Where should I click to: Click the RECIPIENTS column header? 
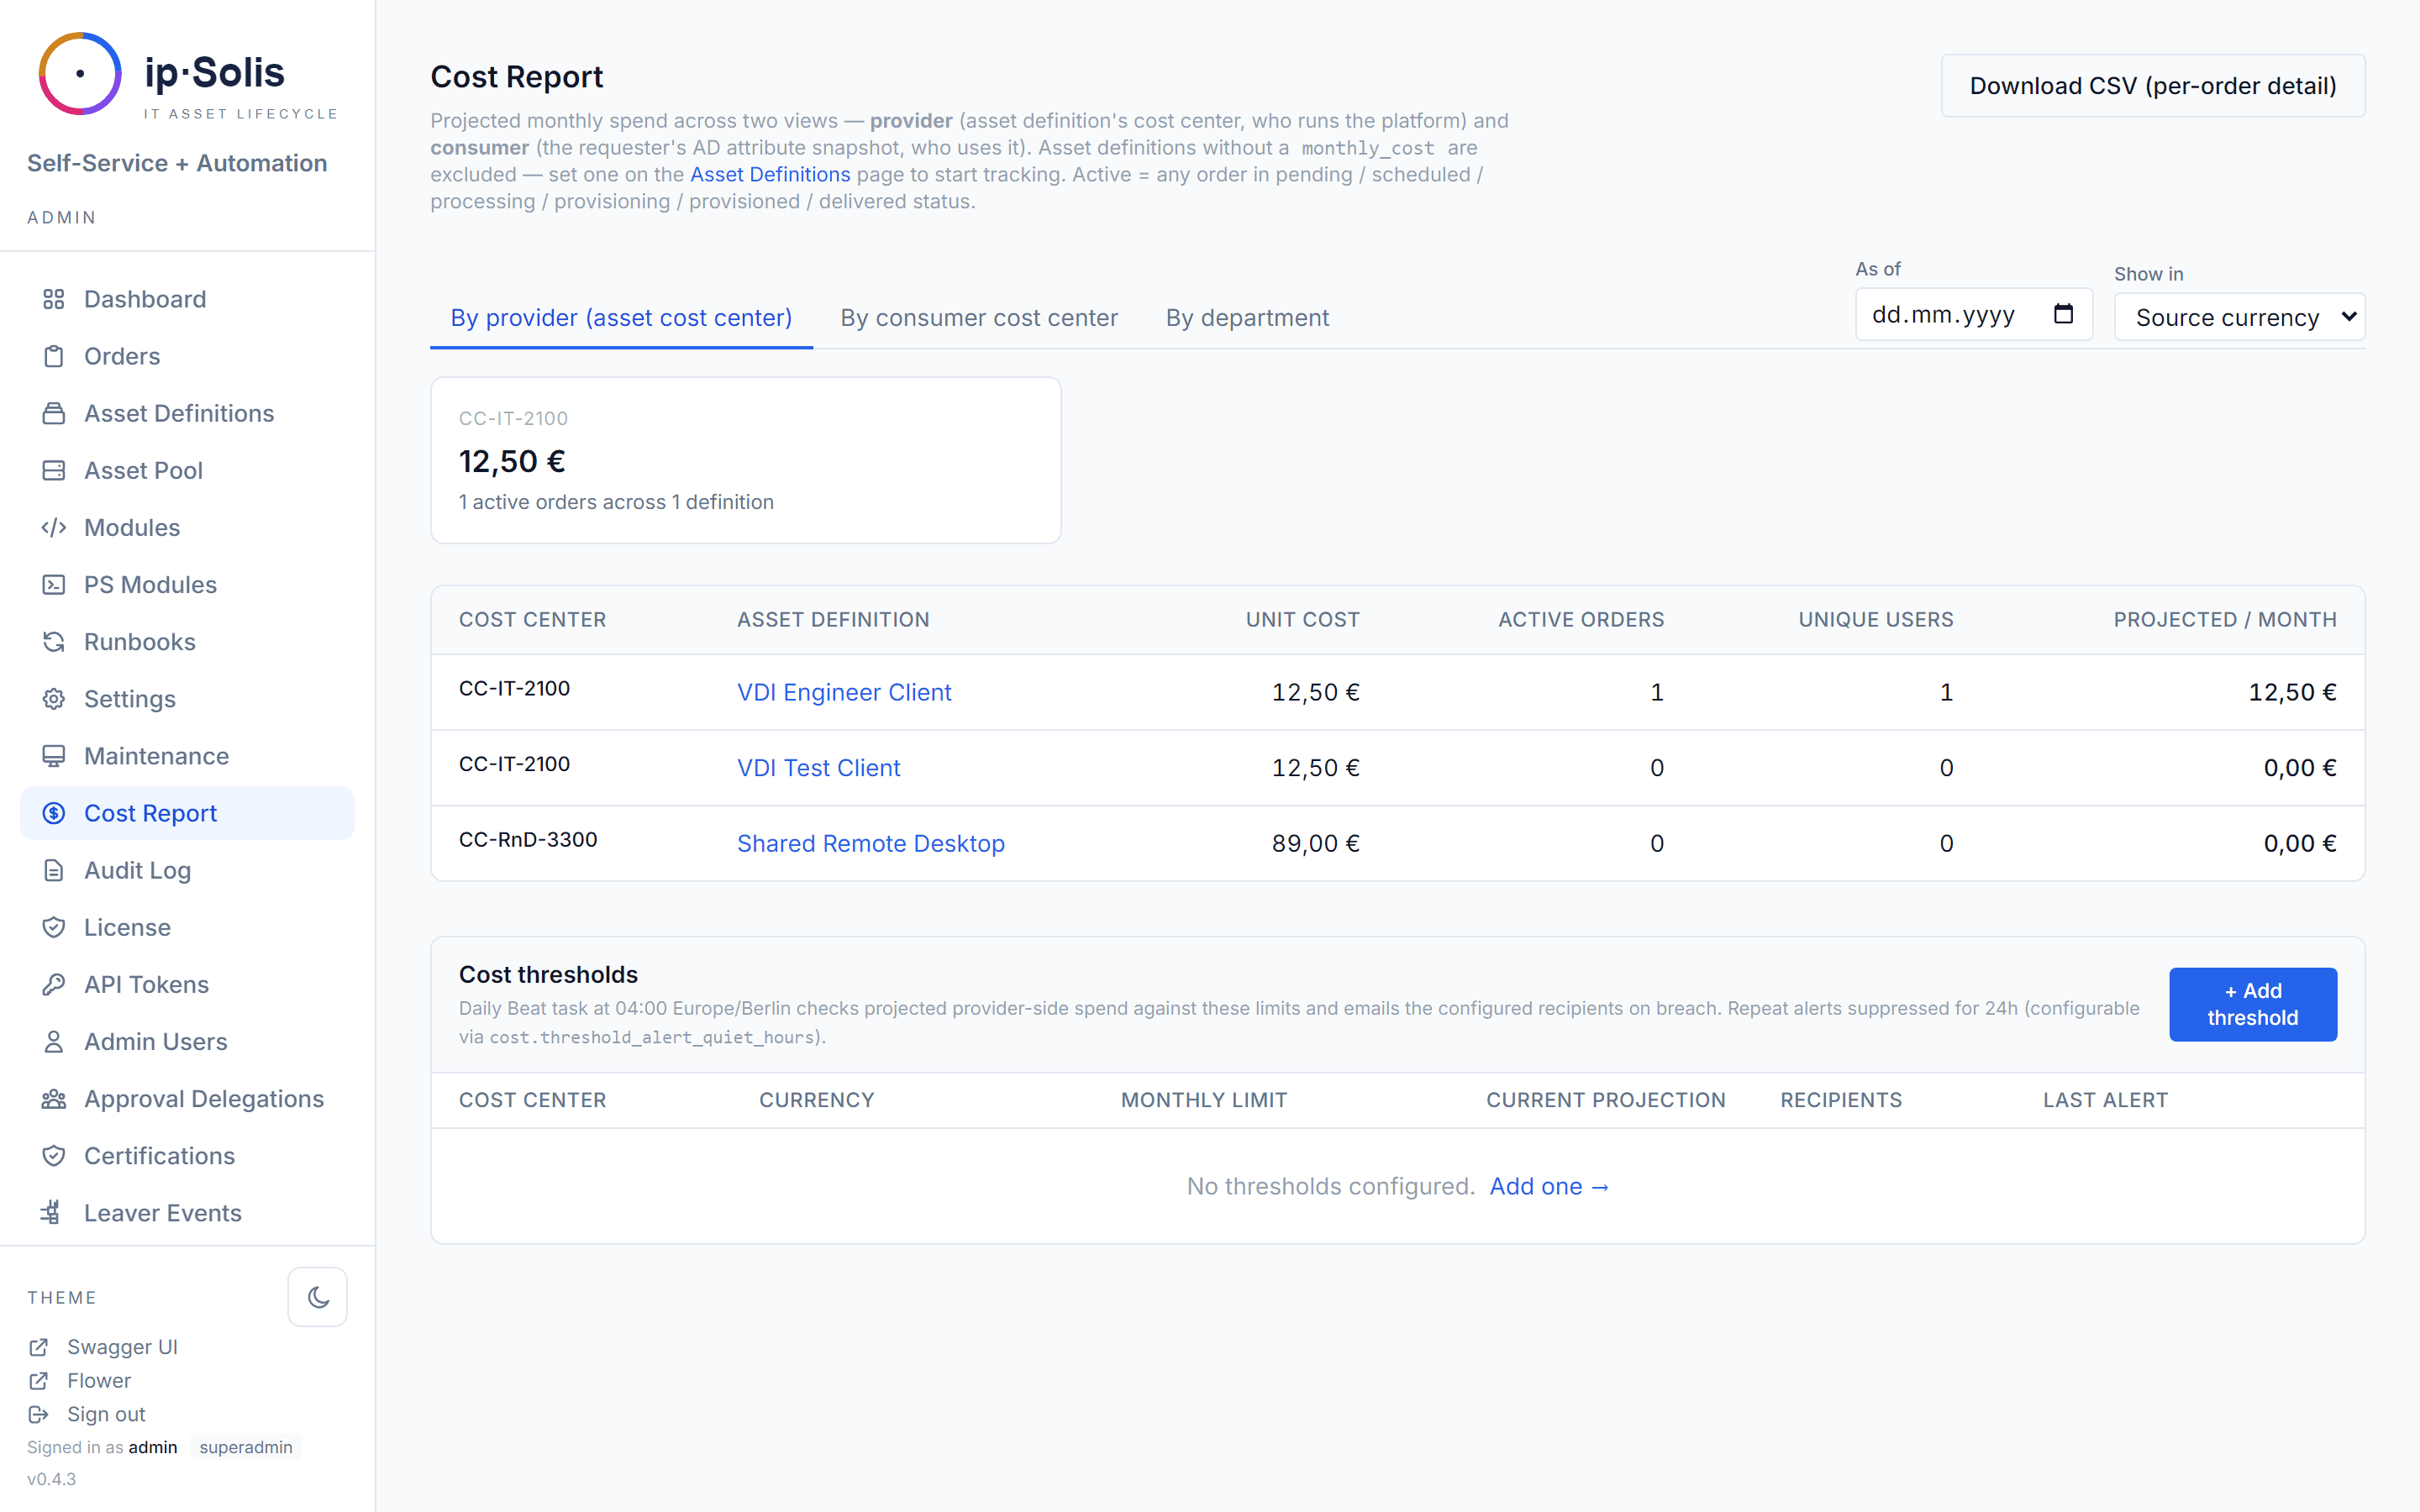[x=1841, y=1100]
